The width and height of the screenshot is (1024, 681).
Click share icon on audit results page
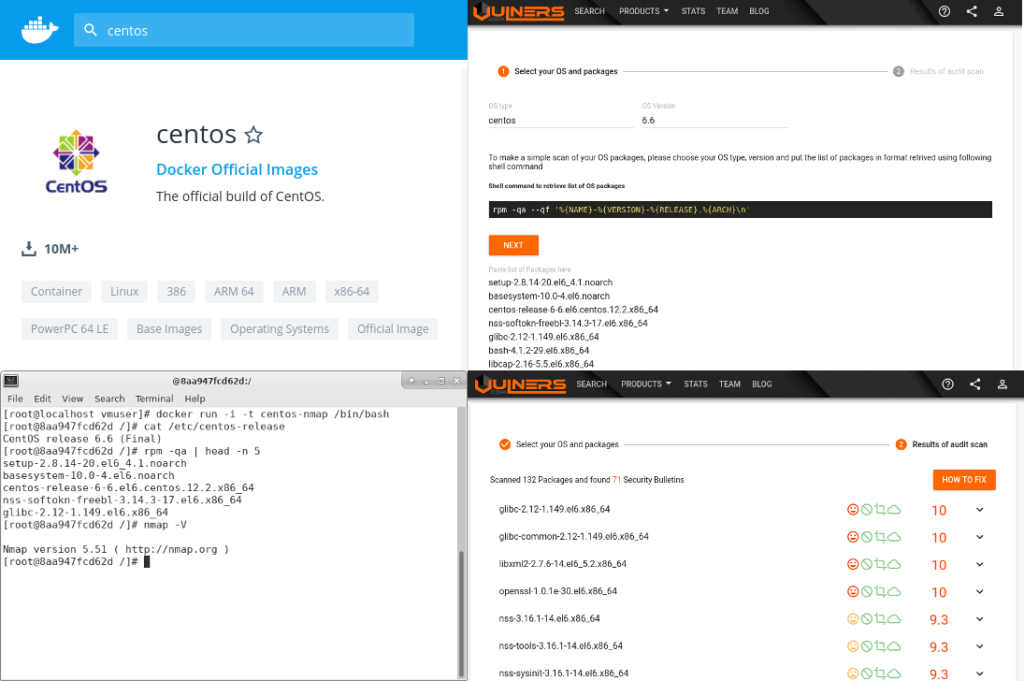(975, 384)
